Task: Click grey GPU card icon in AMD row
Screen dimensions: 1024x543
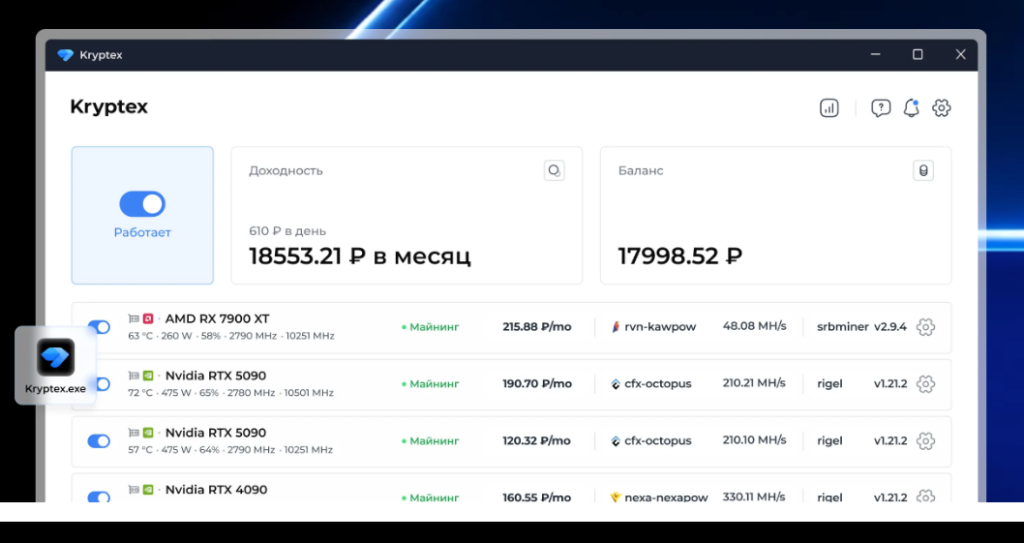Action: (x=134, y=319)
